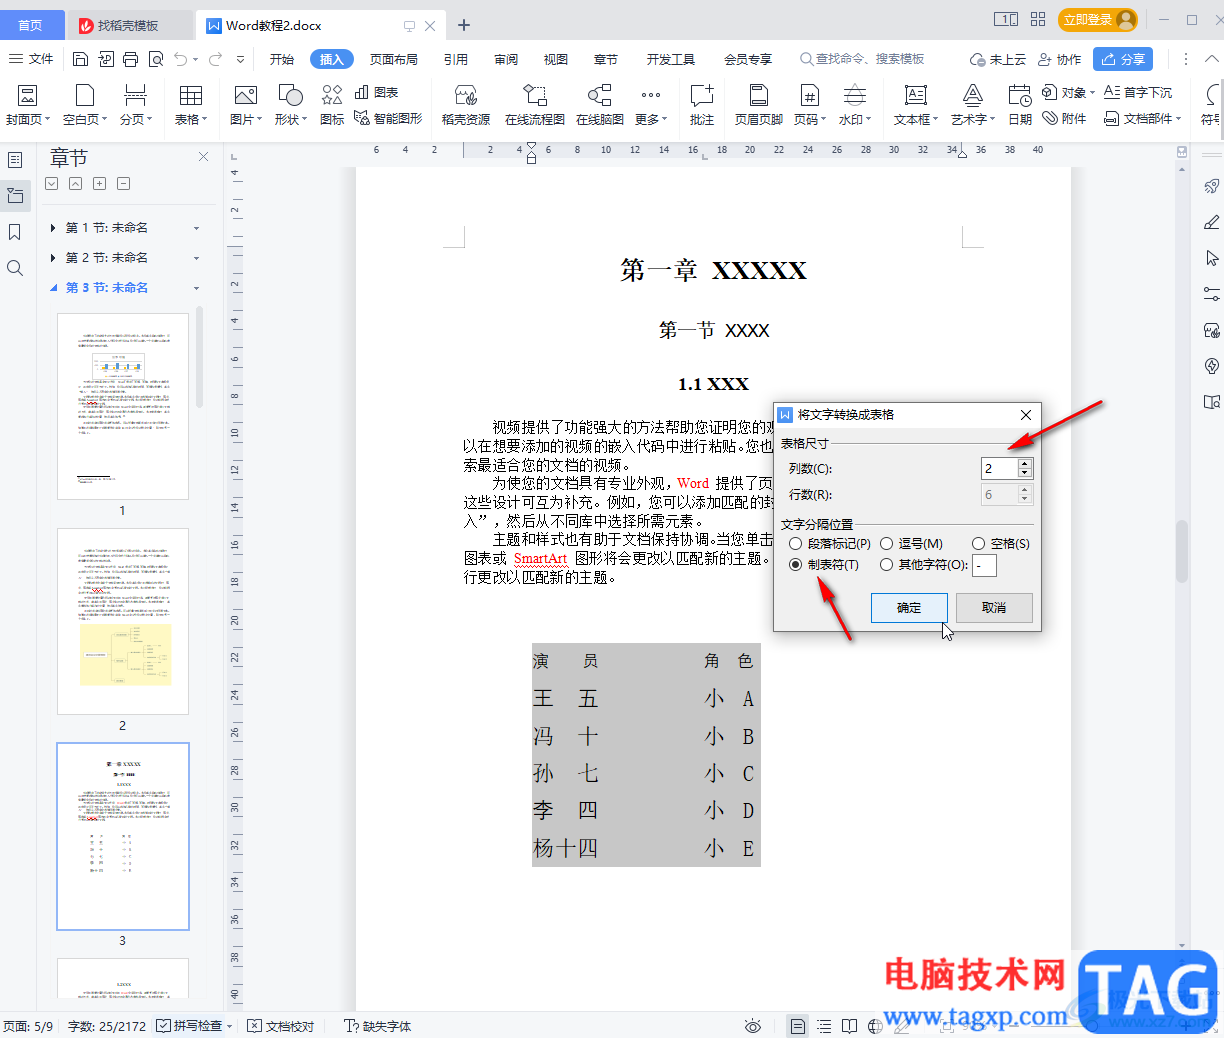Viewport: 1224px width, 1038px height.
Task: Open the 文件 menu
Action: click(31, 59)
